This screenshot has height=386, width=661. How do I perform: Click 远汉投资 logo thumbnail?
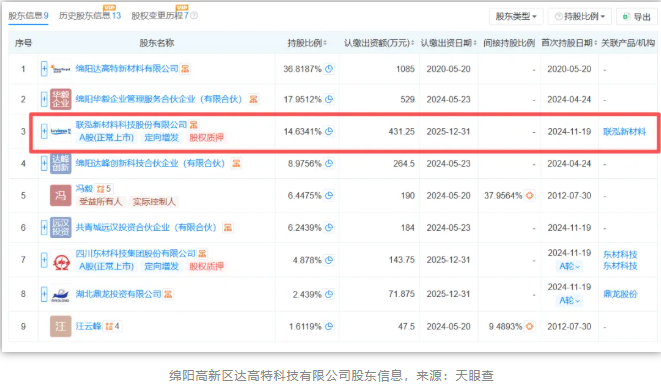(61, 228)
